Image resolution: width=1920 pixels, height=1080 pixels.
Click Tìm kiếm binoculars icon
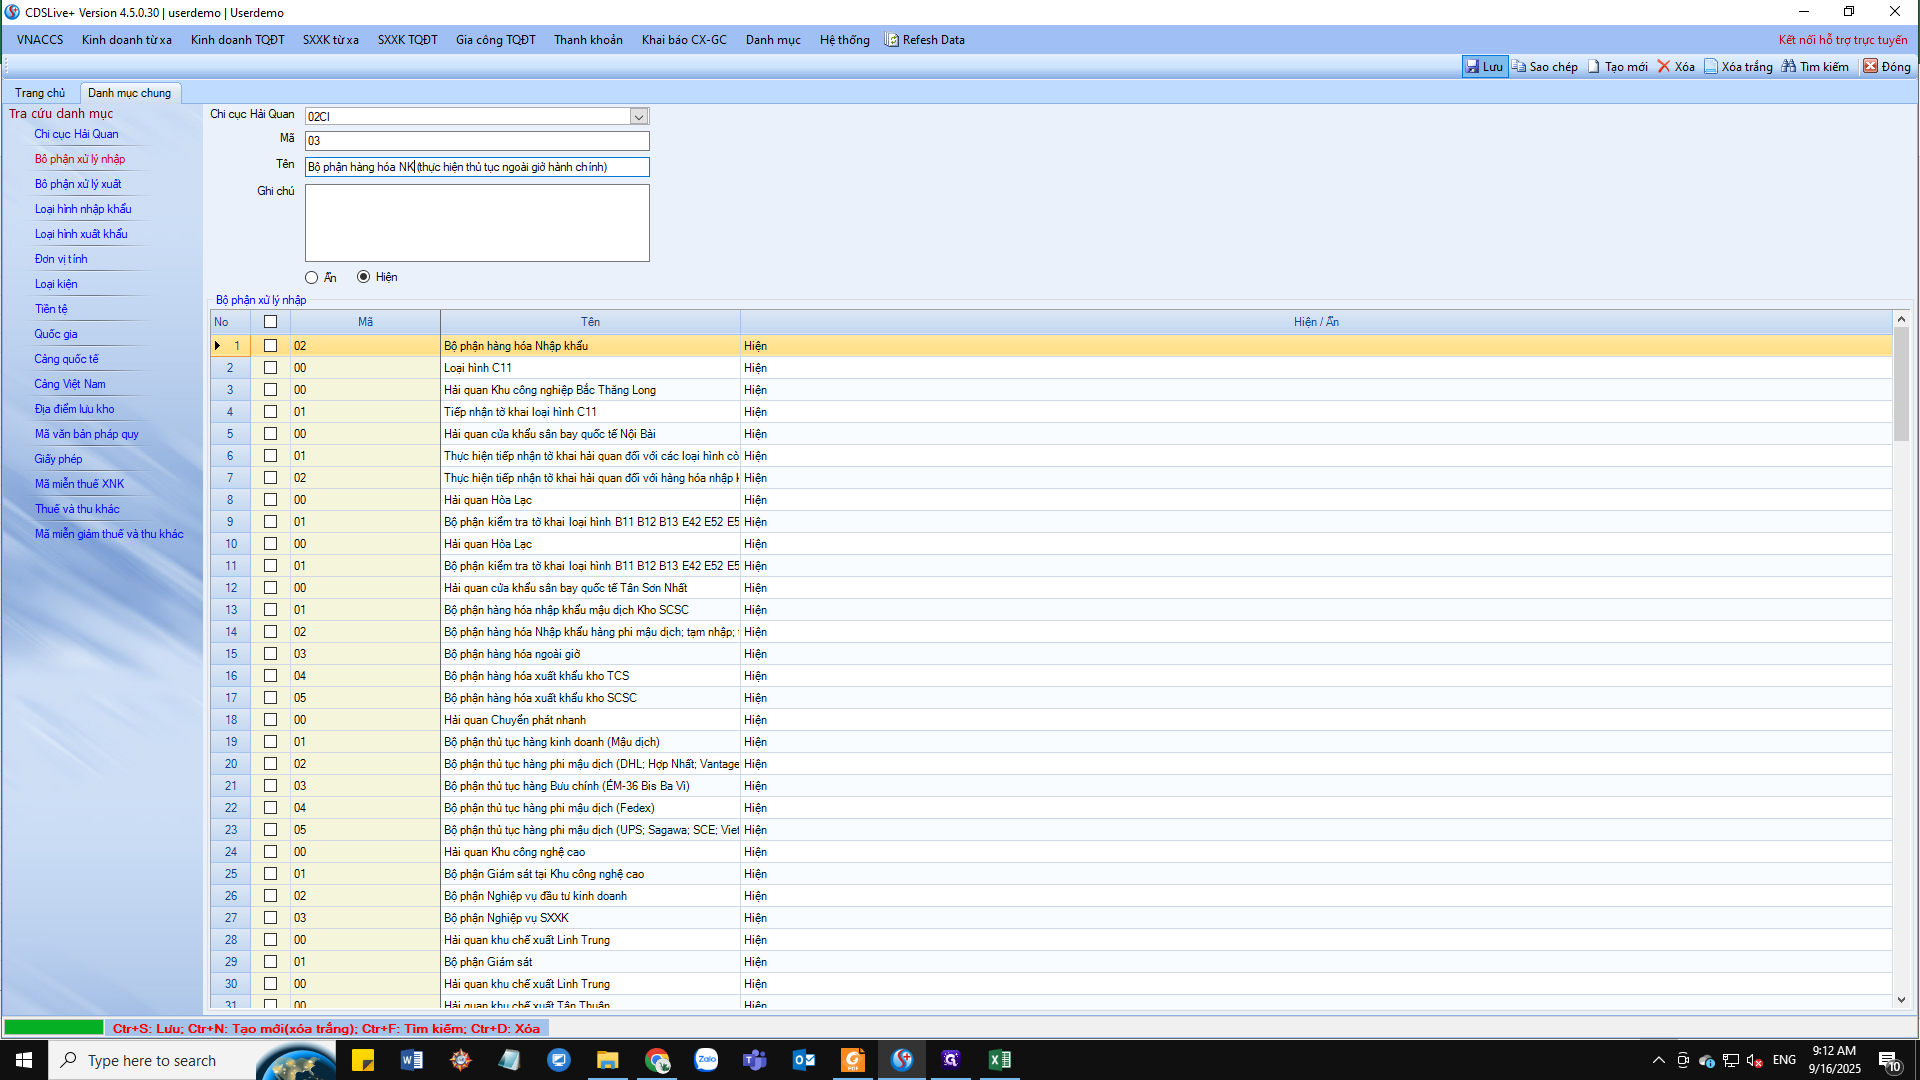(1789, 67)
